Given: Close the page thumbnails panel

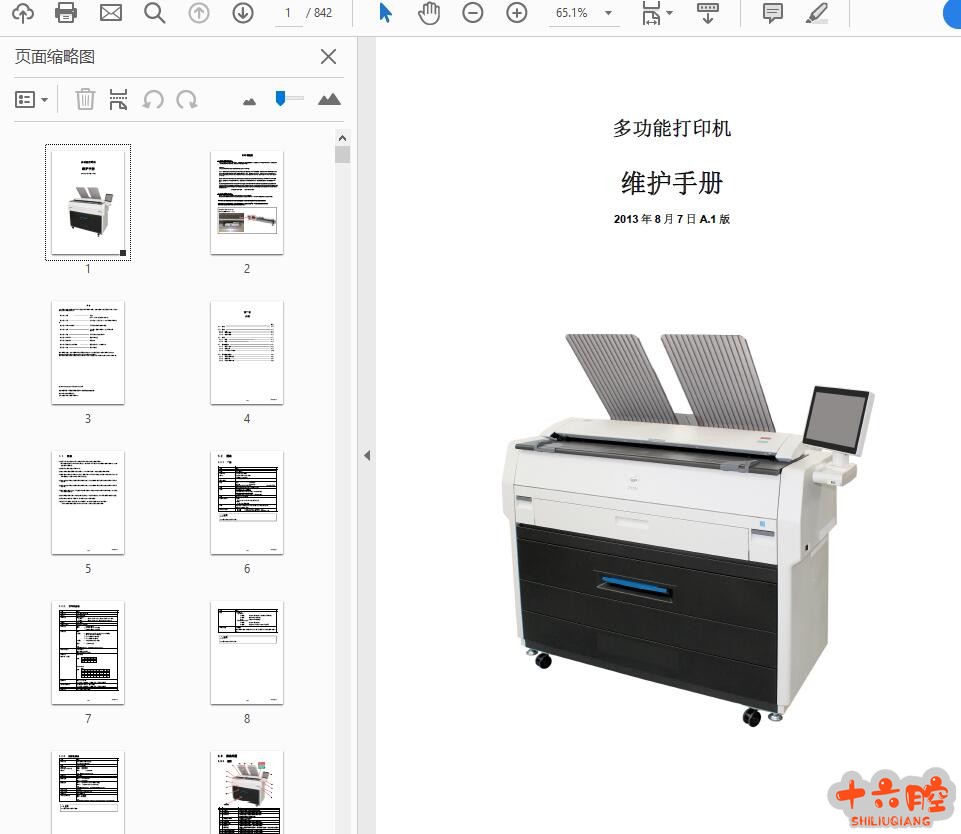Looking at the screenshot, I should click(328, 57).
